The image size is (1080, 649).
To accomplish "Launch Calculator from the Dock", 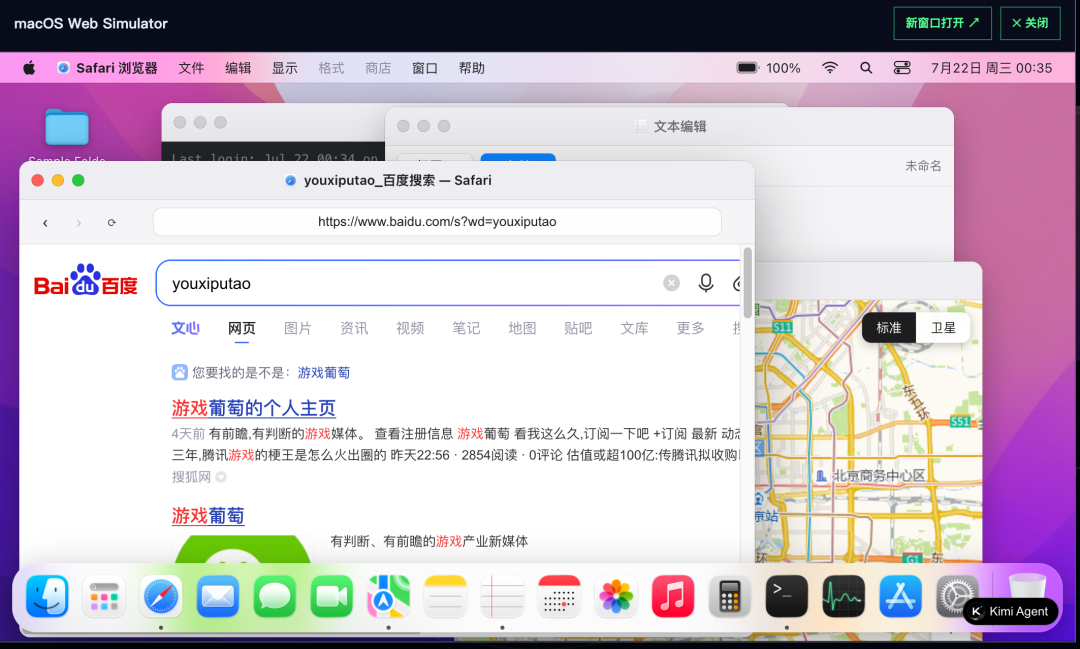I will (729, 596).
